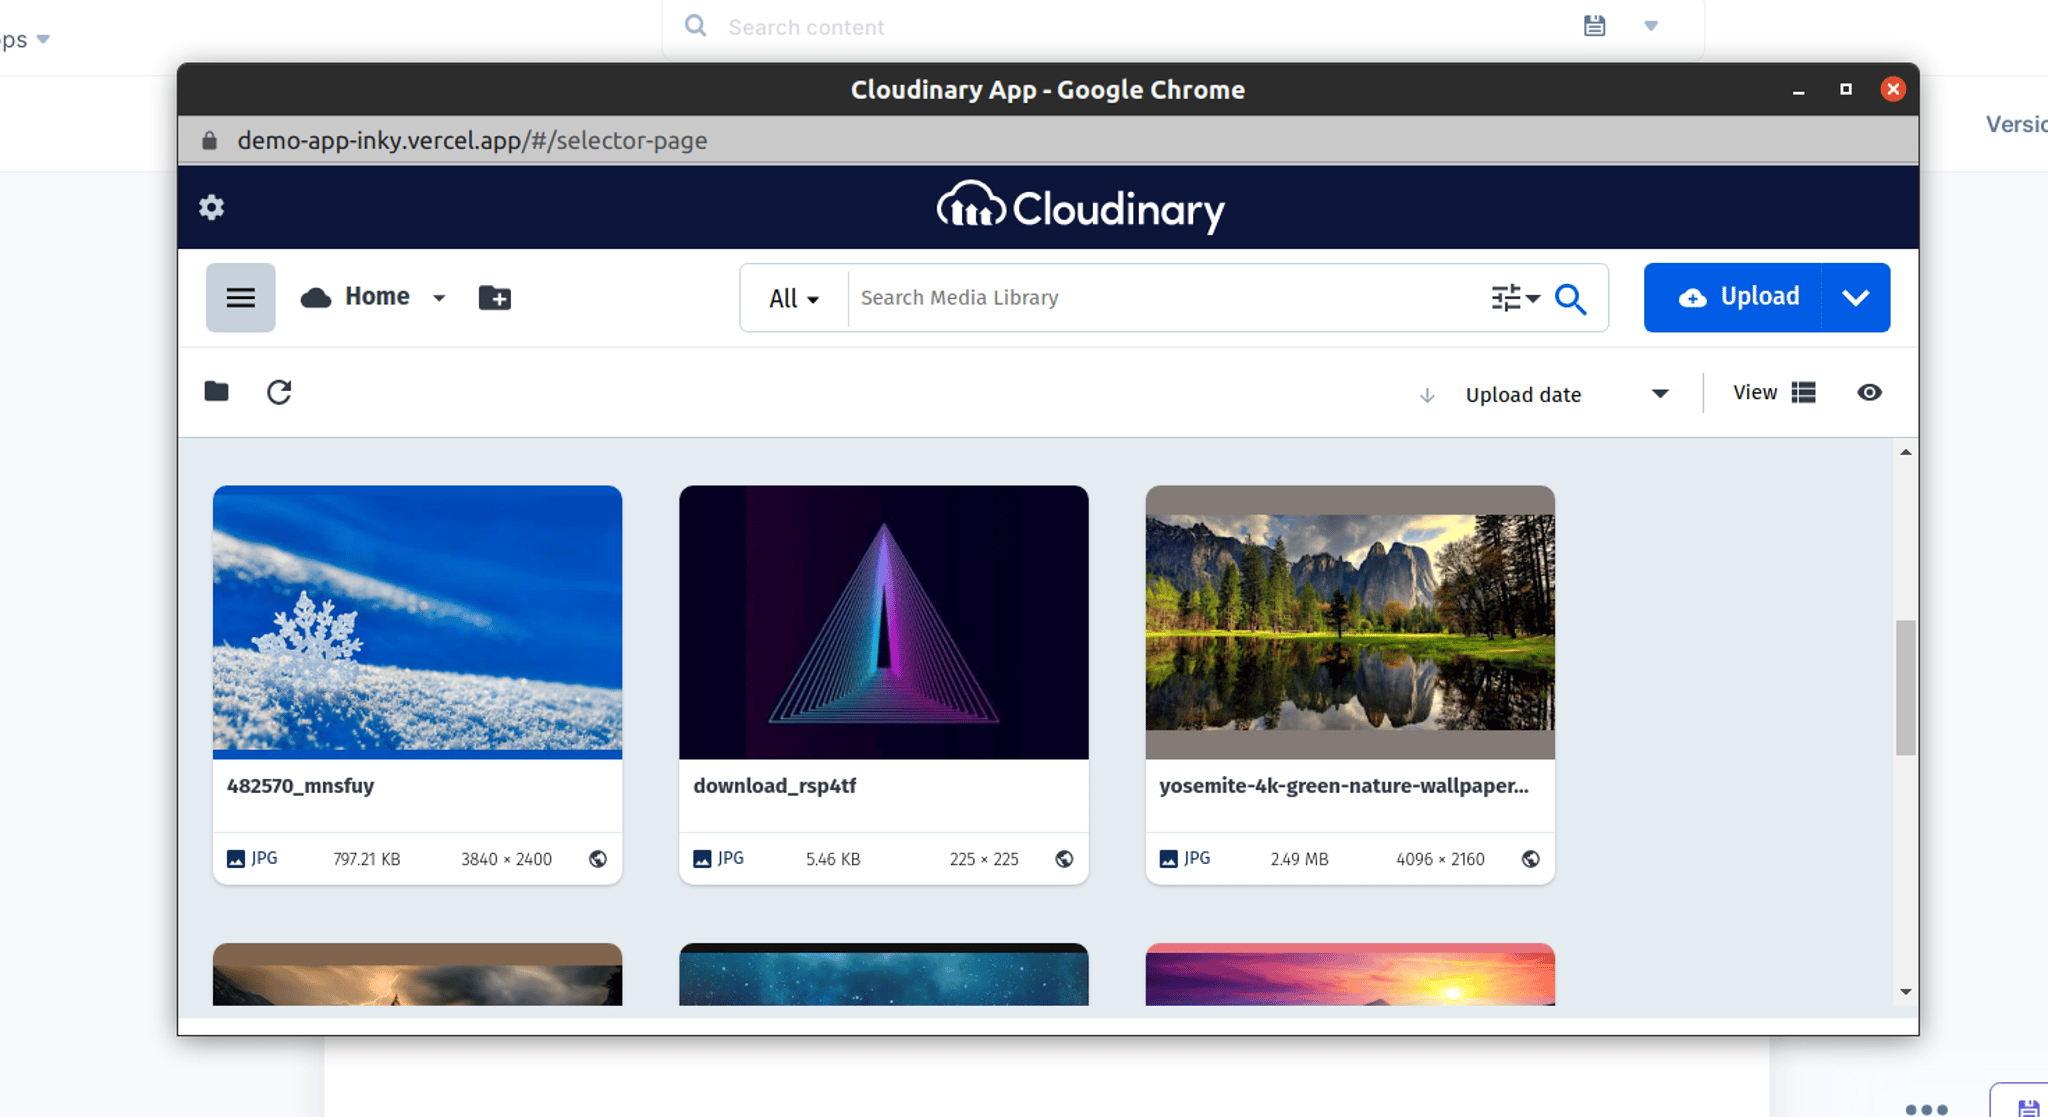Click the Chrome address bar URL
Screen dimensions: 2048x1117
(472, 140)
